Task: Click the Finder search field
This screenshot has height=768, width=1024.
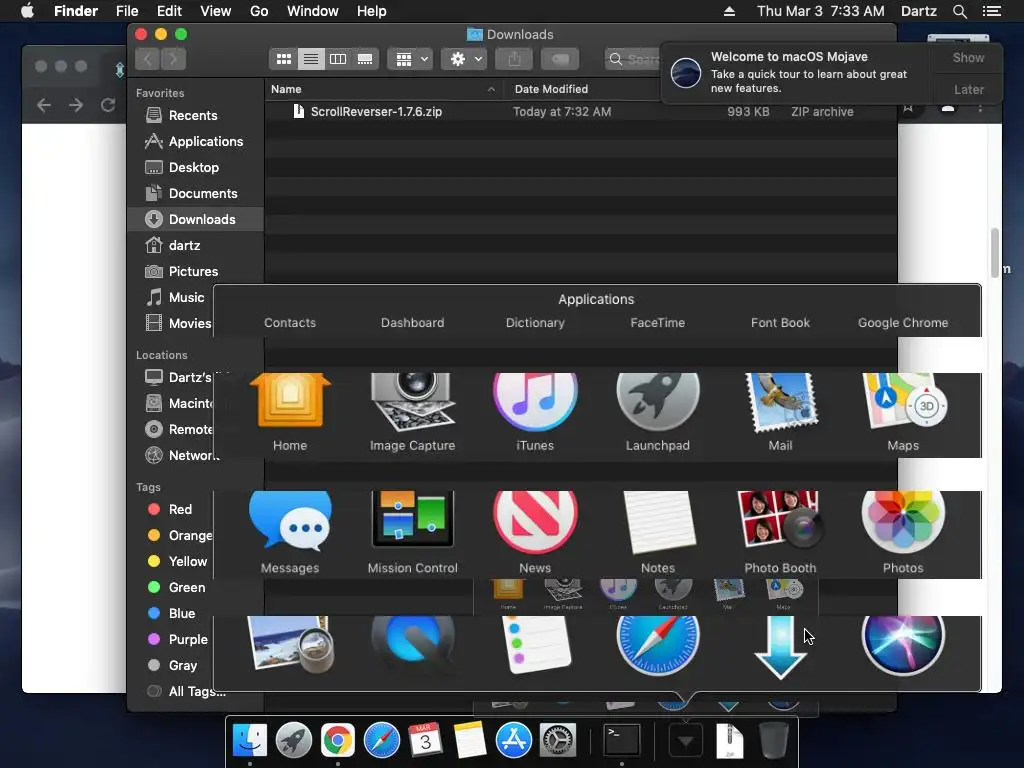Action: click(633, 59)
